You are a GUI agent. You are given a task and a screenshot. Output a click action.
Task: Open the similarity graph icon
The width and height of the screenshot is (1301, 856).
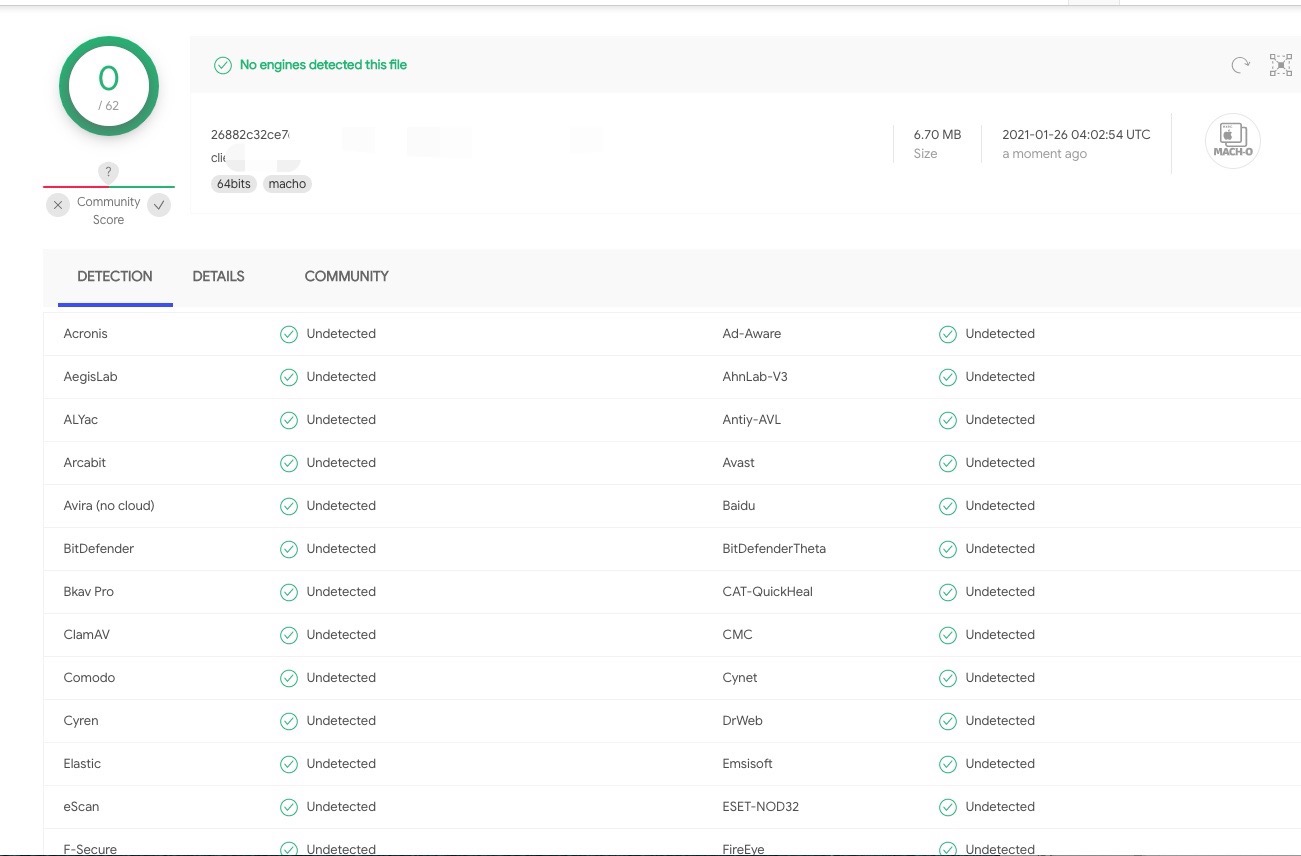coord(1281,65)
